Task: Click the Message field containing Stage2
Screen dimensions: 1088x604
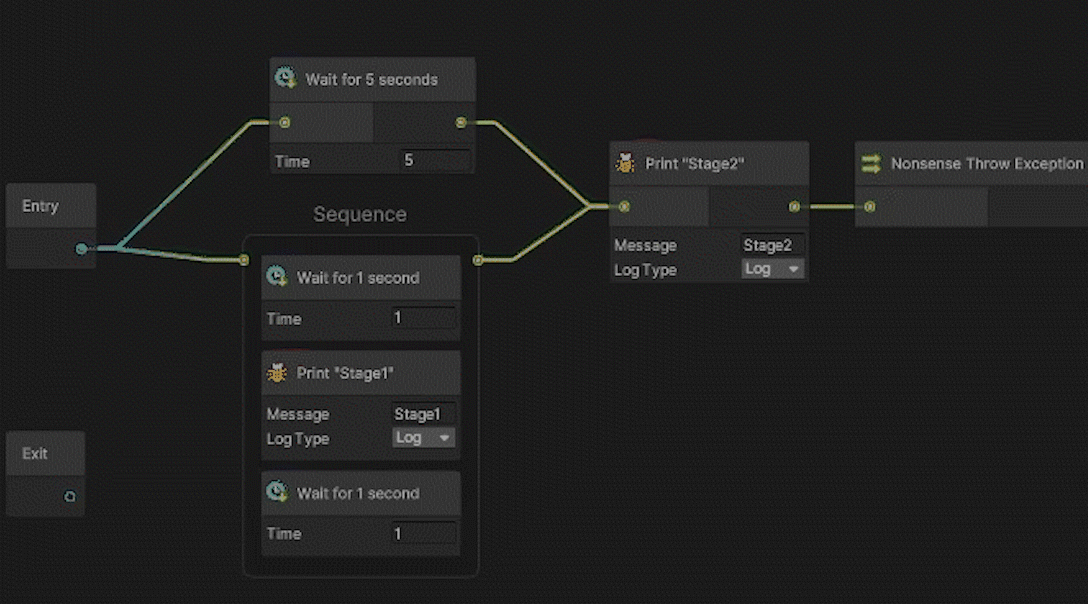Action: click(772, 245)
